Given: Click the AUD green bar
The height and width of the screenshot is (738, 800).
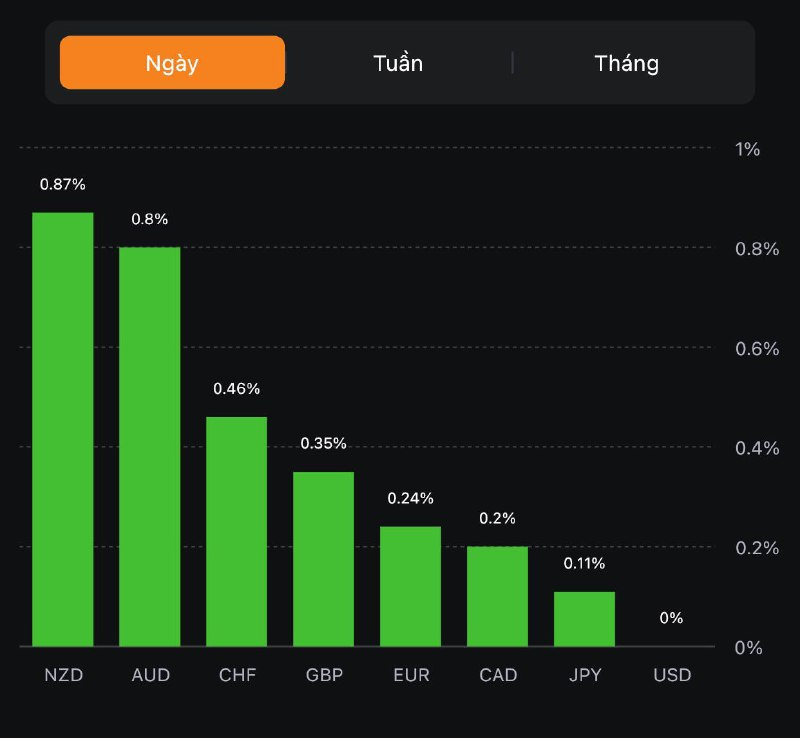Looking at the screenshot, I should (150, 446).
